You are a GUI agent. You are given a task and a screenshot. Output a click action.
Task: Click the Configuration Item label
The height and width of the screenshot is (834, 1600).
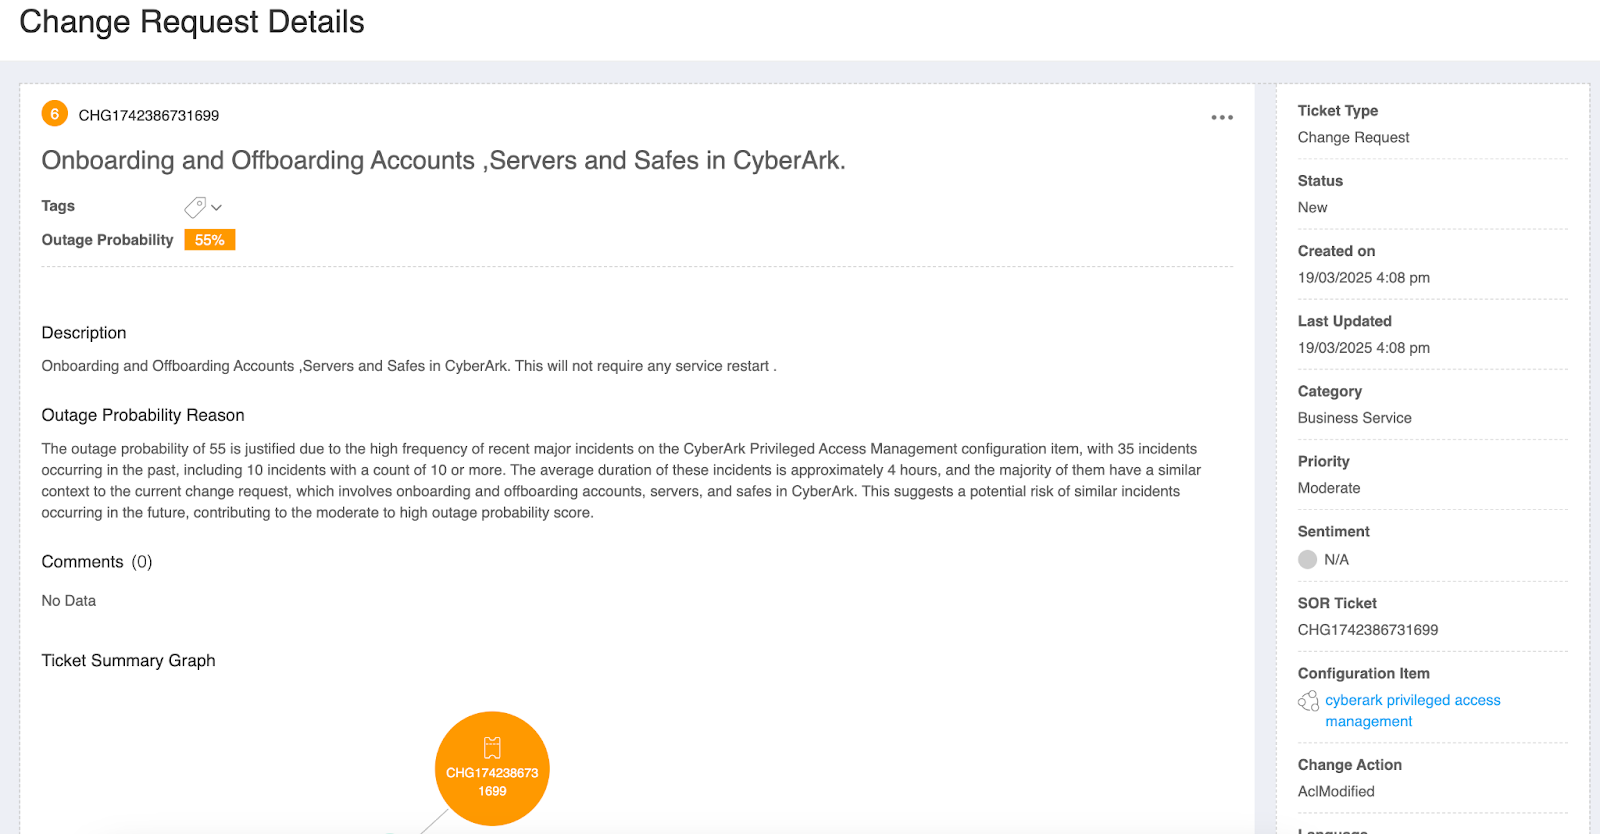(1364, 674)
